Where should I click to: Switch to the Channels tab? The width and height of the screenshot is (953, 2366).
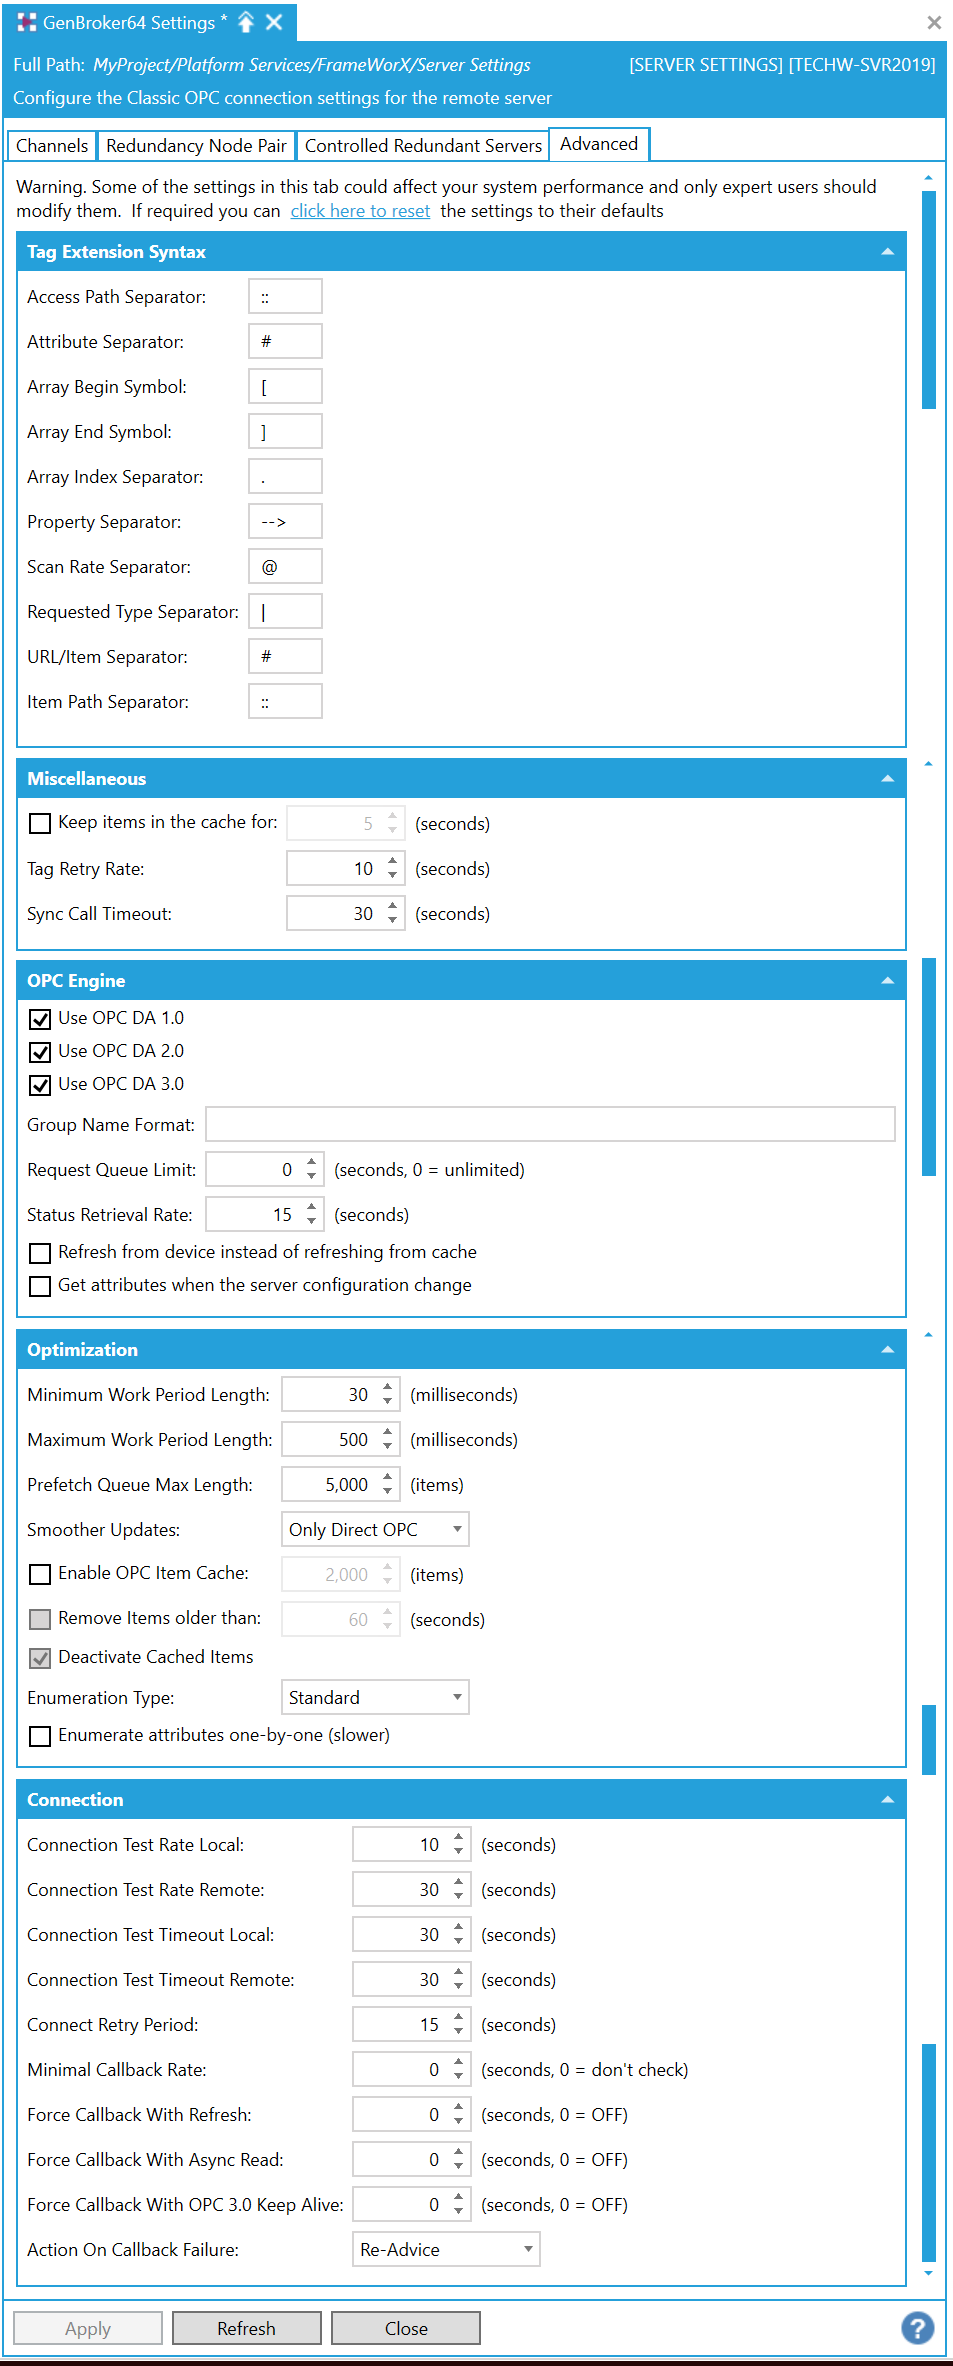coord(52,146)
